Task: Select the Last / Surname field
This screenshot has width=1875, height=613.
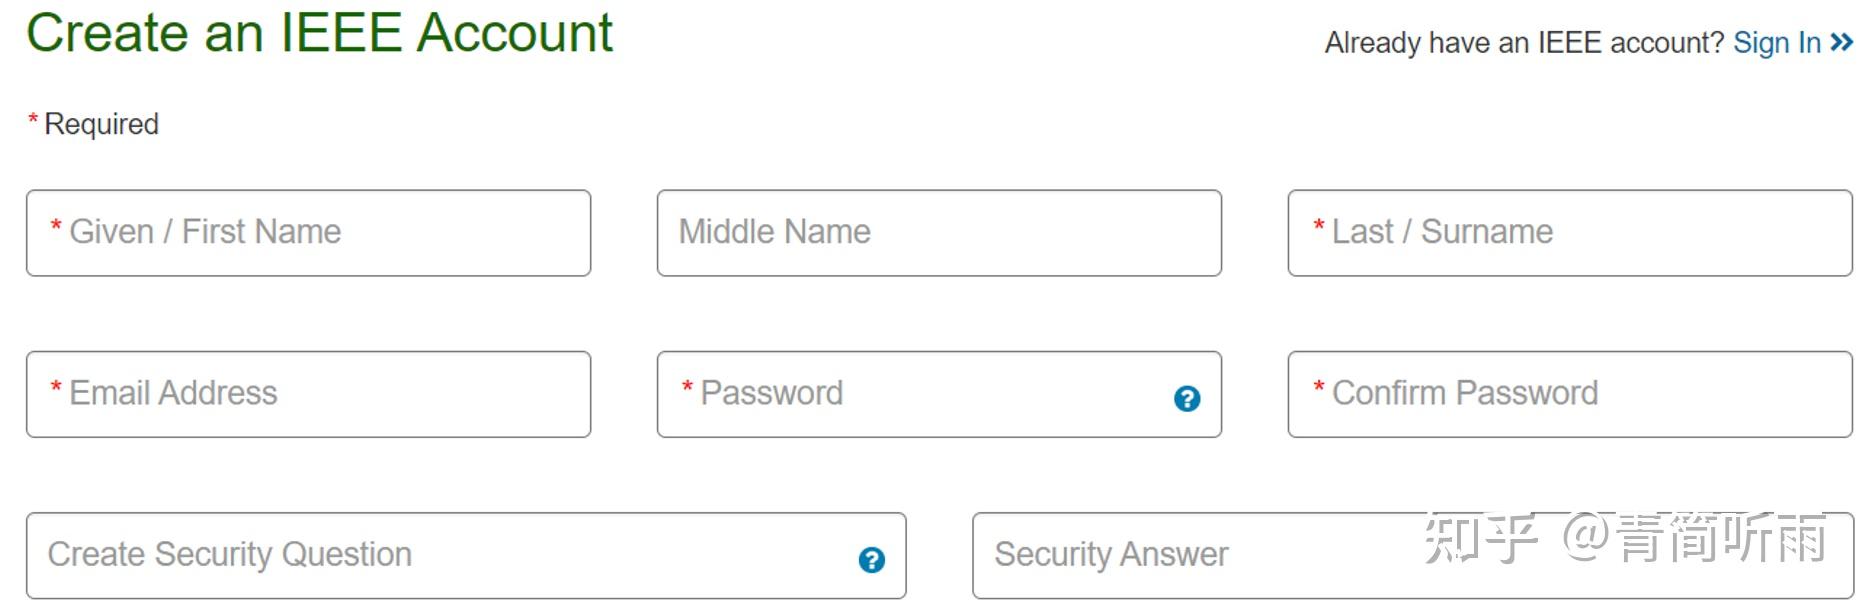Action: (x=1568, y=233)
